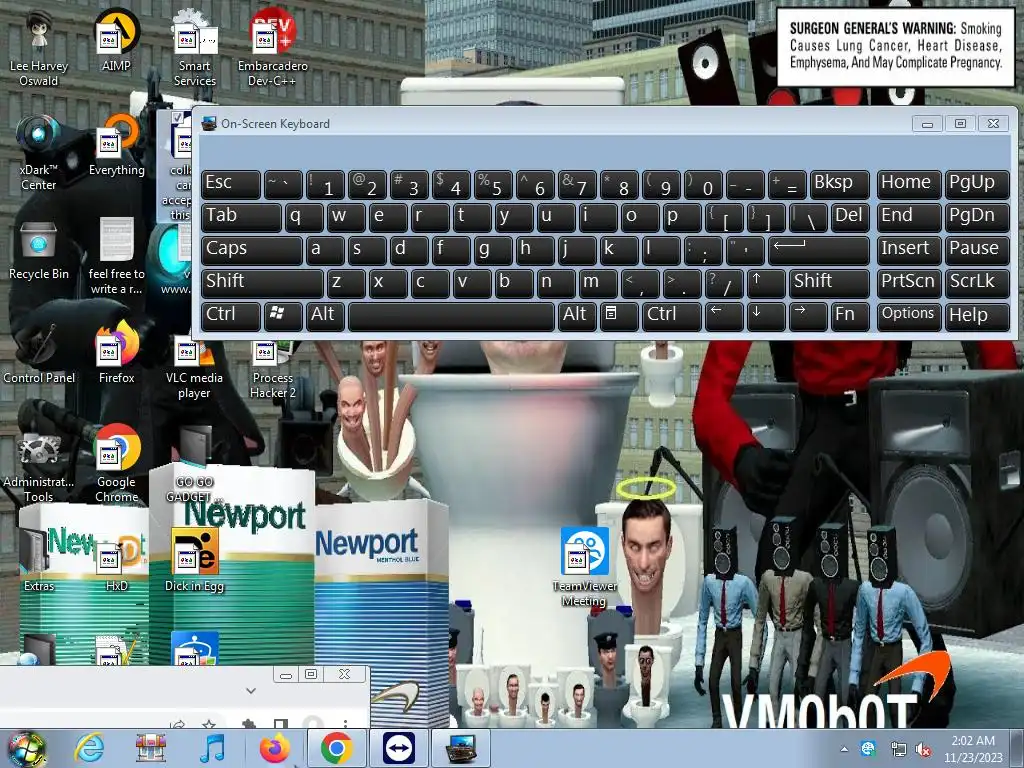Toggle left Ctrl on the On-Screen Keyboard
1024x768 pixels.
click(x=231, y=315)
